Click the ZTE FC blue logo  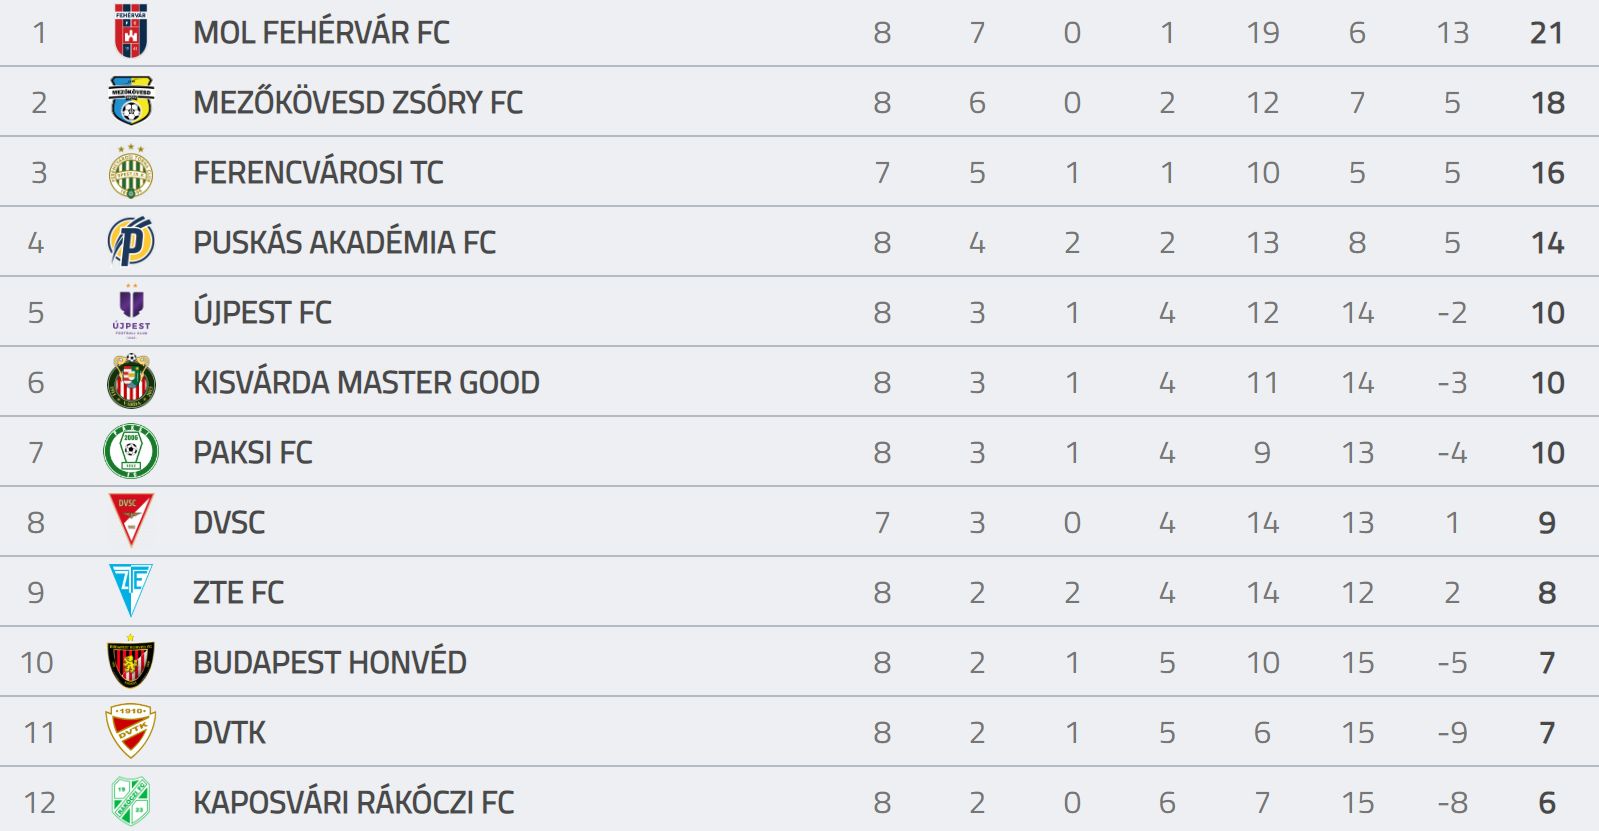[x=131, y=591]
